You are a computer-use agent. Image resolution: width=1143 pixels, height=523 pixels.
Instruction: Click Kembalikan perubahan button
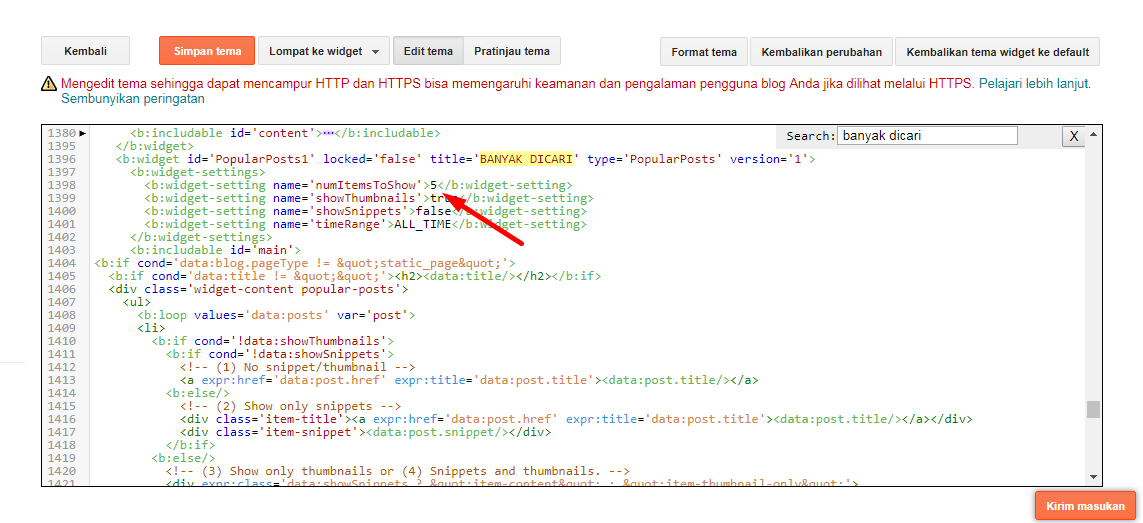[x=821, y=52]
